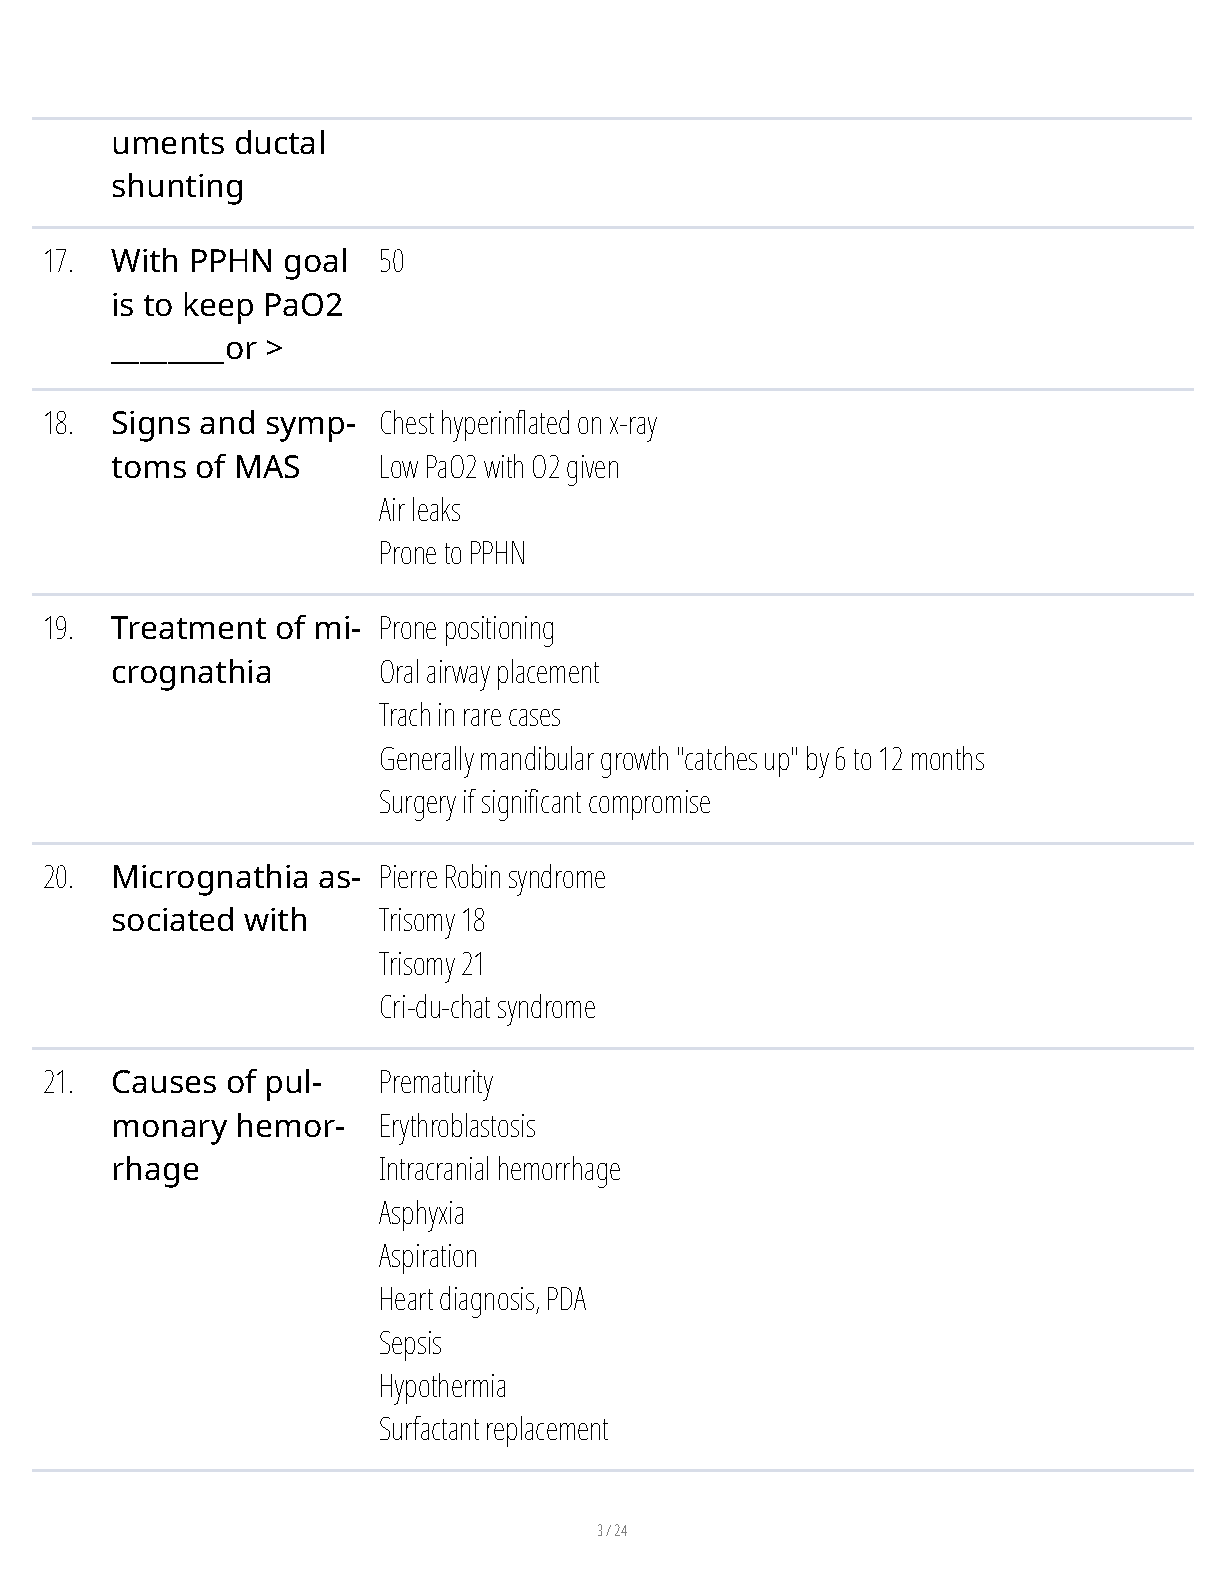Click "Chest hyperinflated on x-ray" line
The height and width of the screenshot is (1584, 1224).
518,424
